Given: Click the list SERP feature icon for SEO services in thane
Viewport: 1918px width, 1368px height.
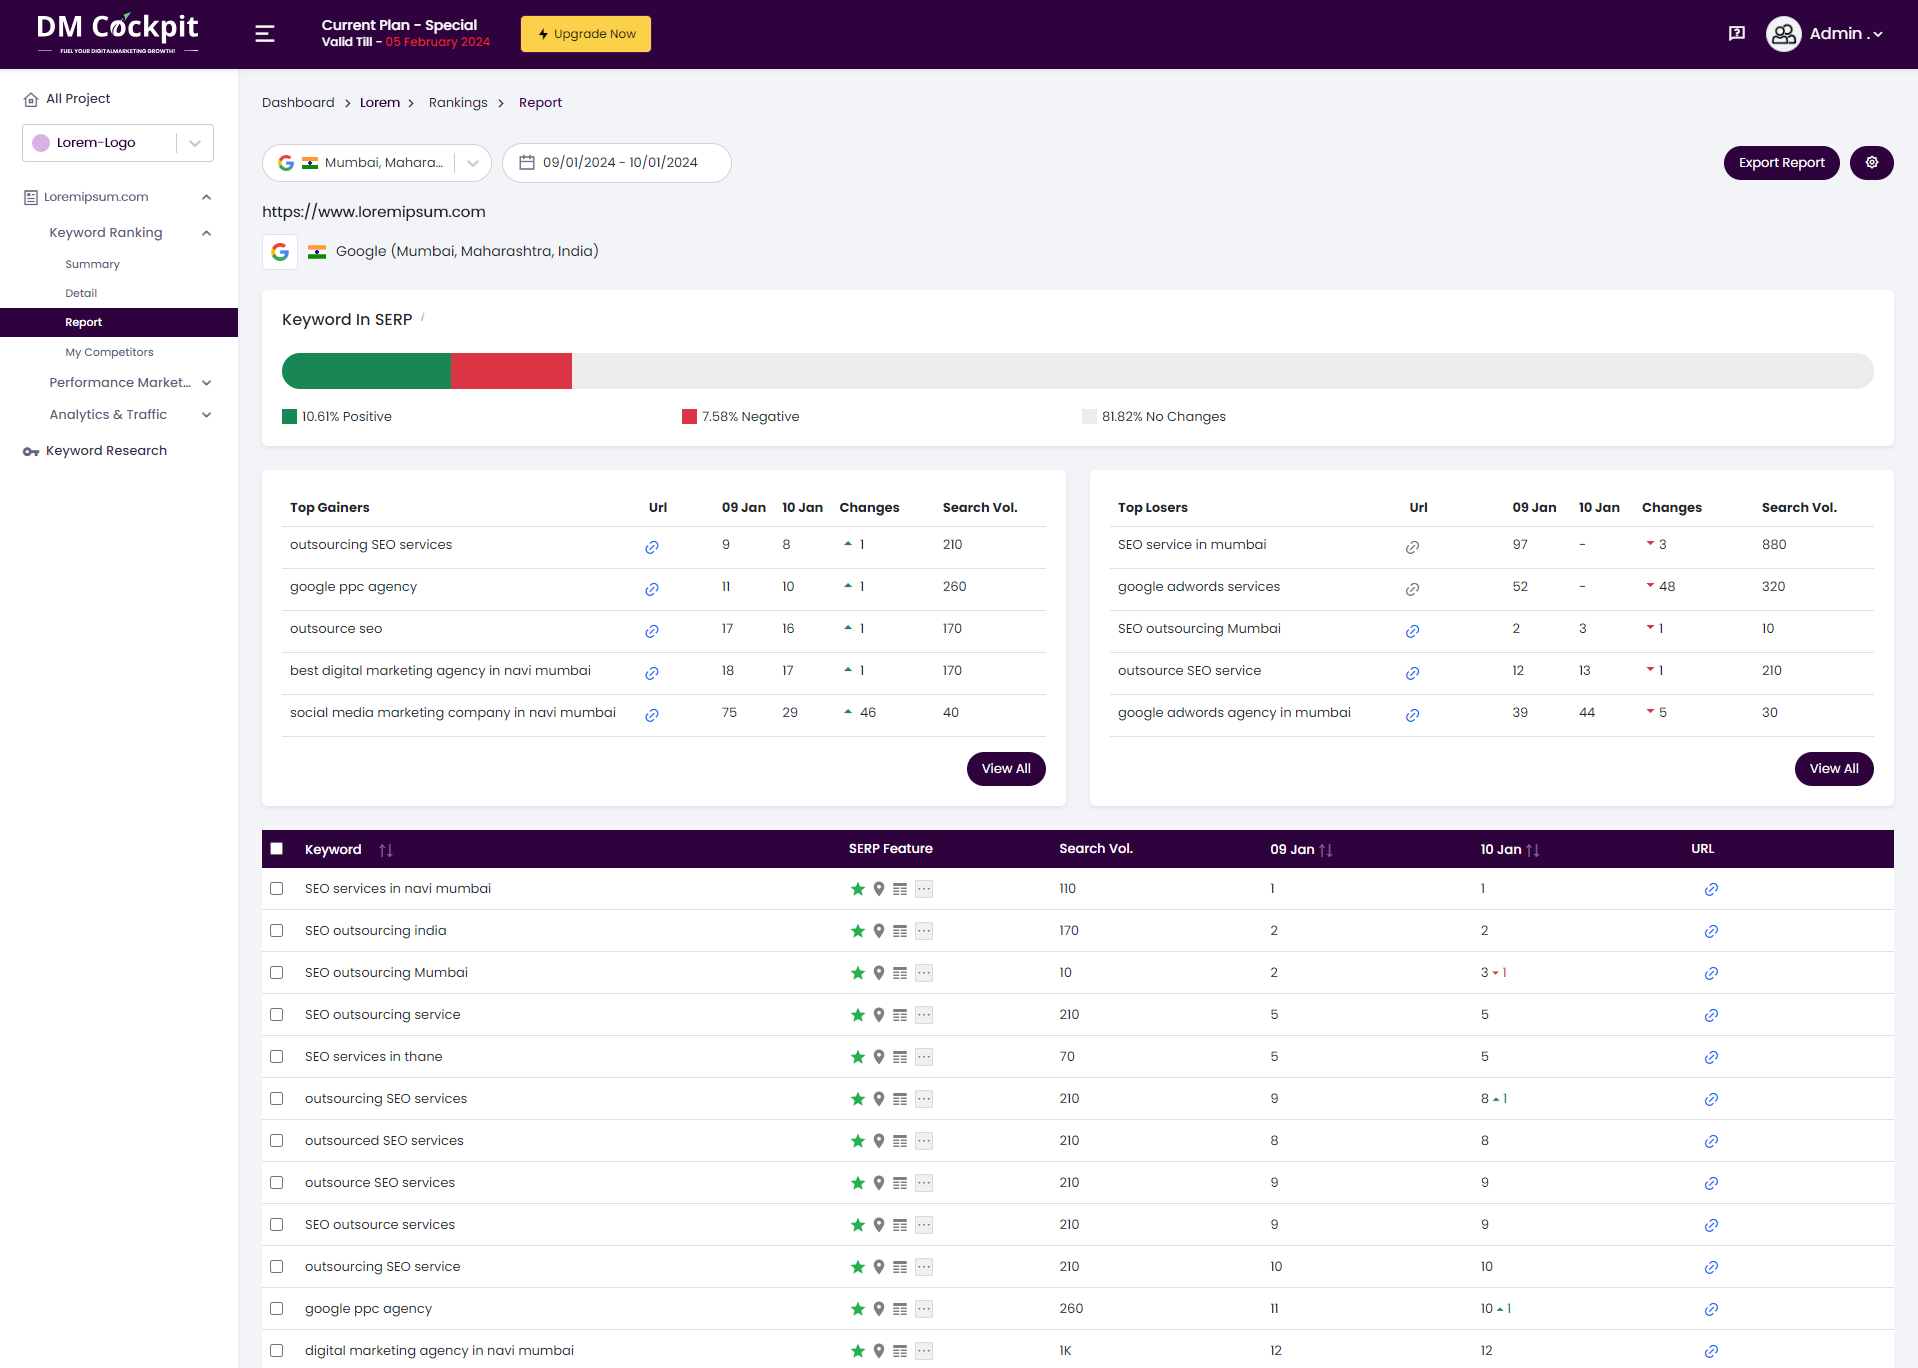Looking at the screenshot, I should click(901, 1056).
